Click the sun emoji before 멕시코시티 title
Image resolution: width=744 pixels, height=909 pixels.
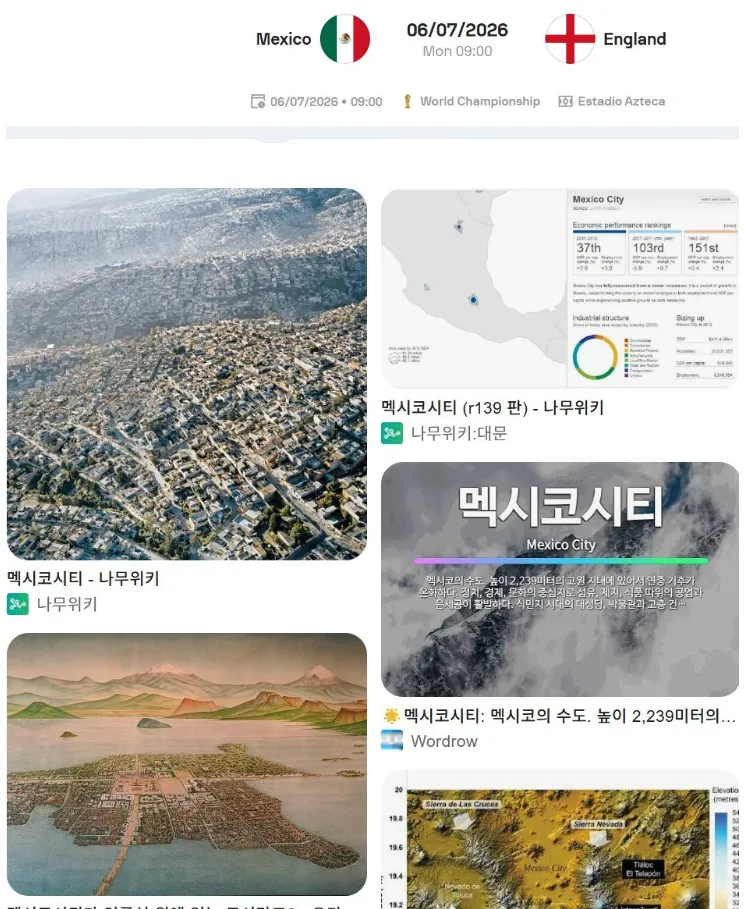(392, 716)
